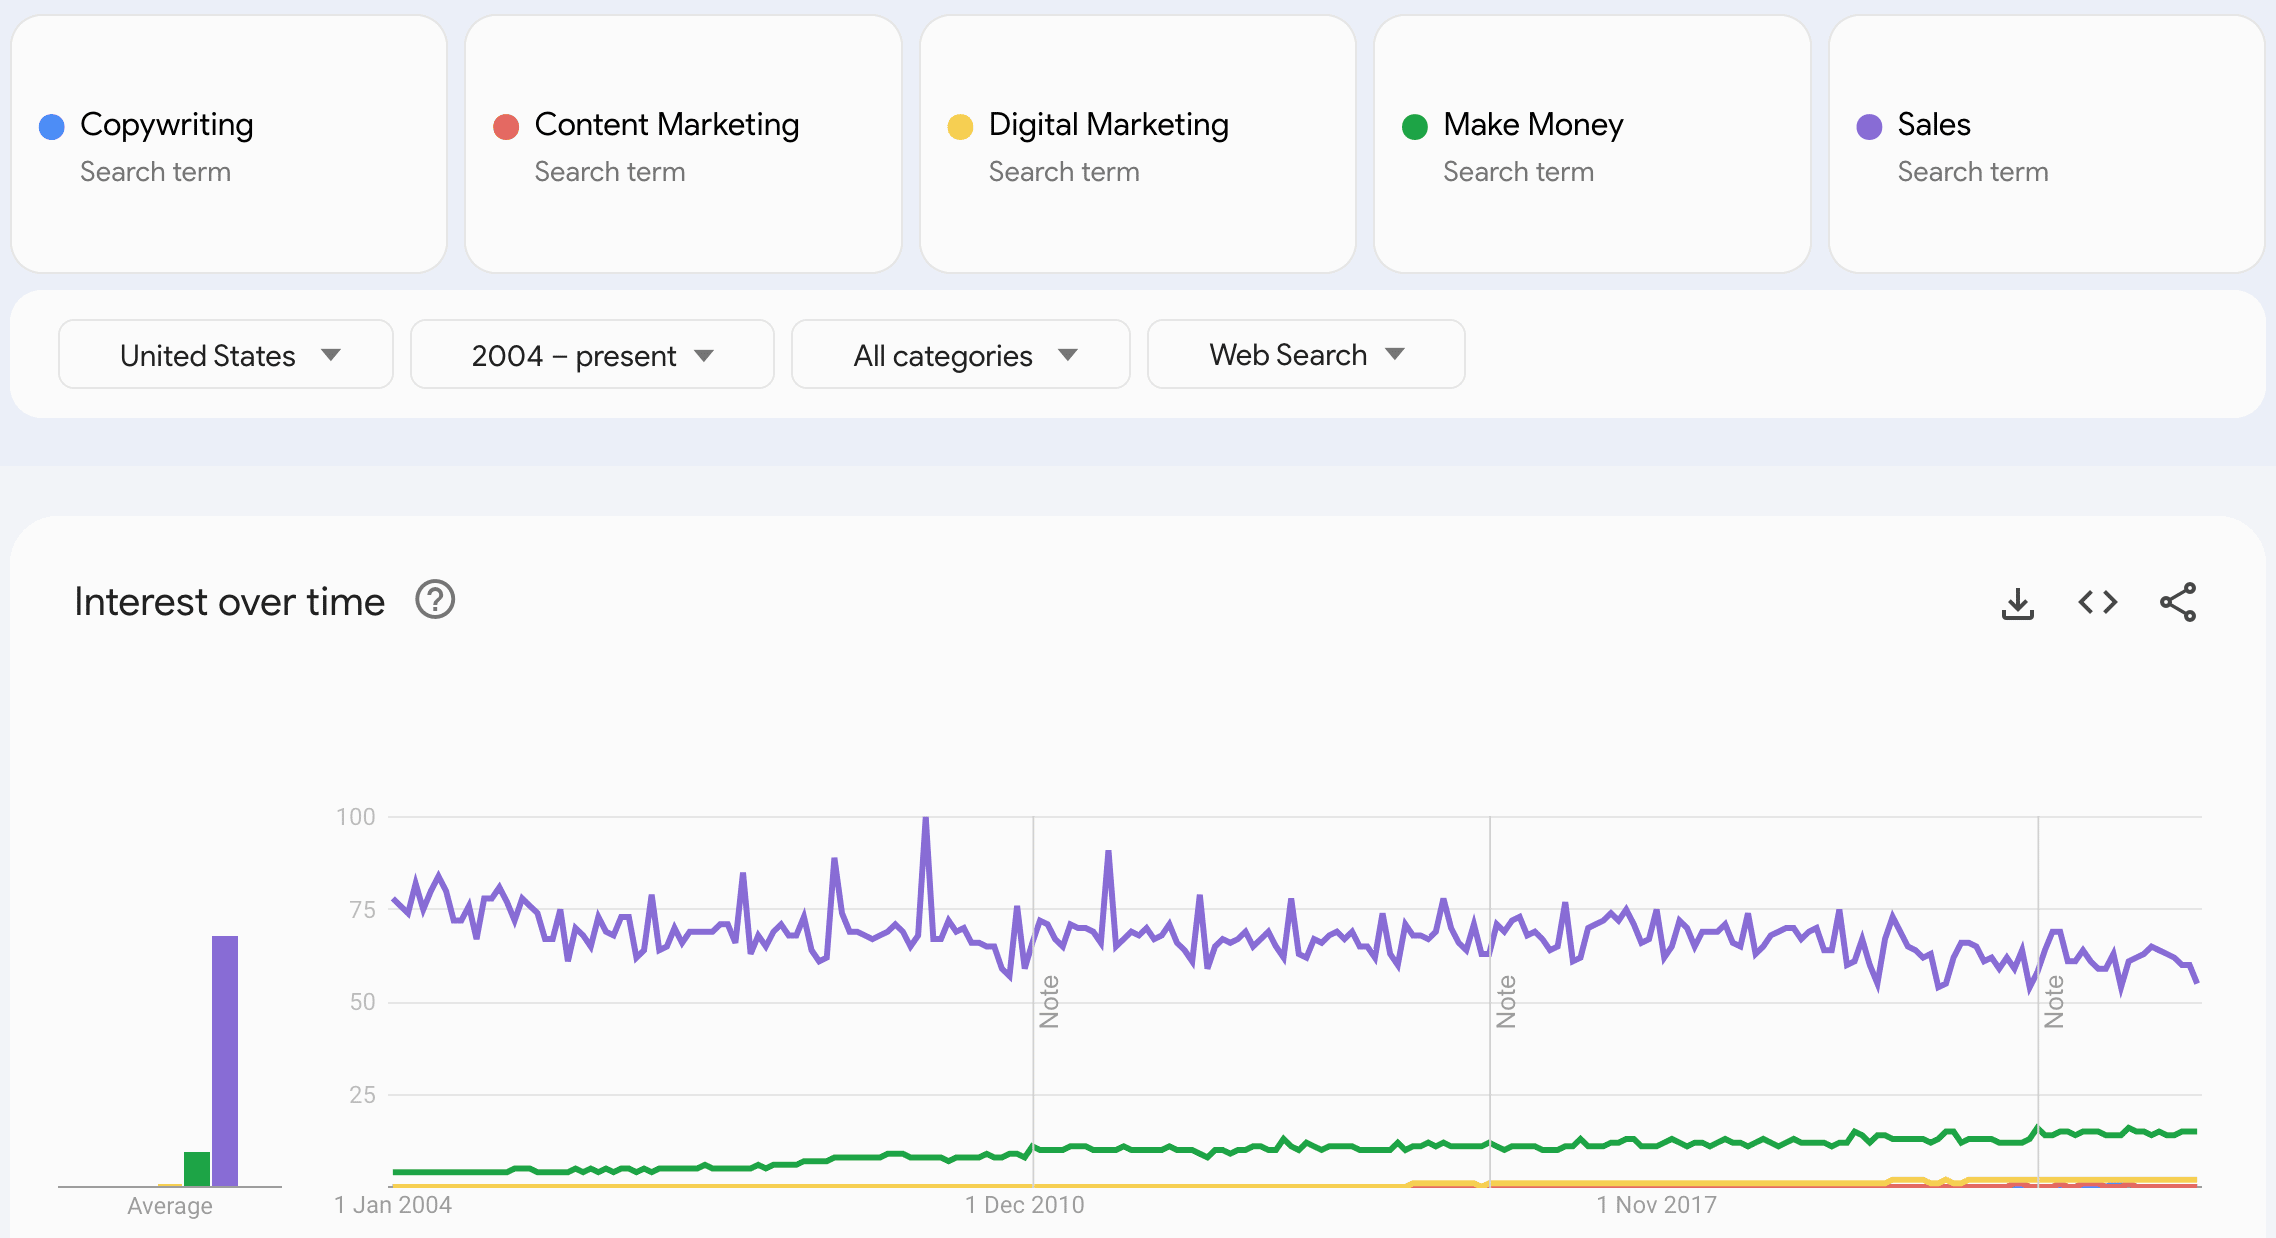Click the embed code icon
The height and width of the screenshot is (1238, 2276).
coord(2097,602)
